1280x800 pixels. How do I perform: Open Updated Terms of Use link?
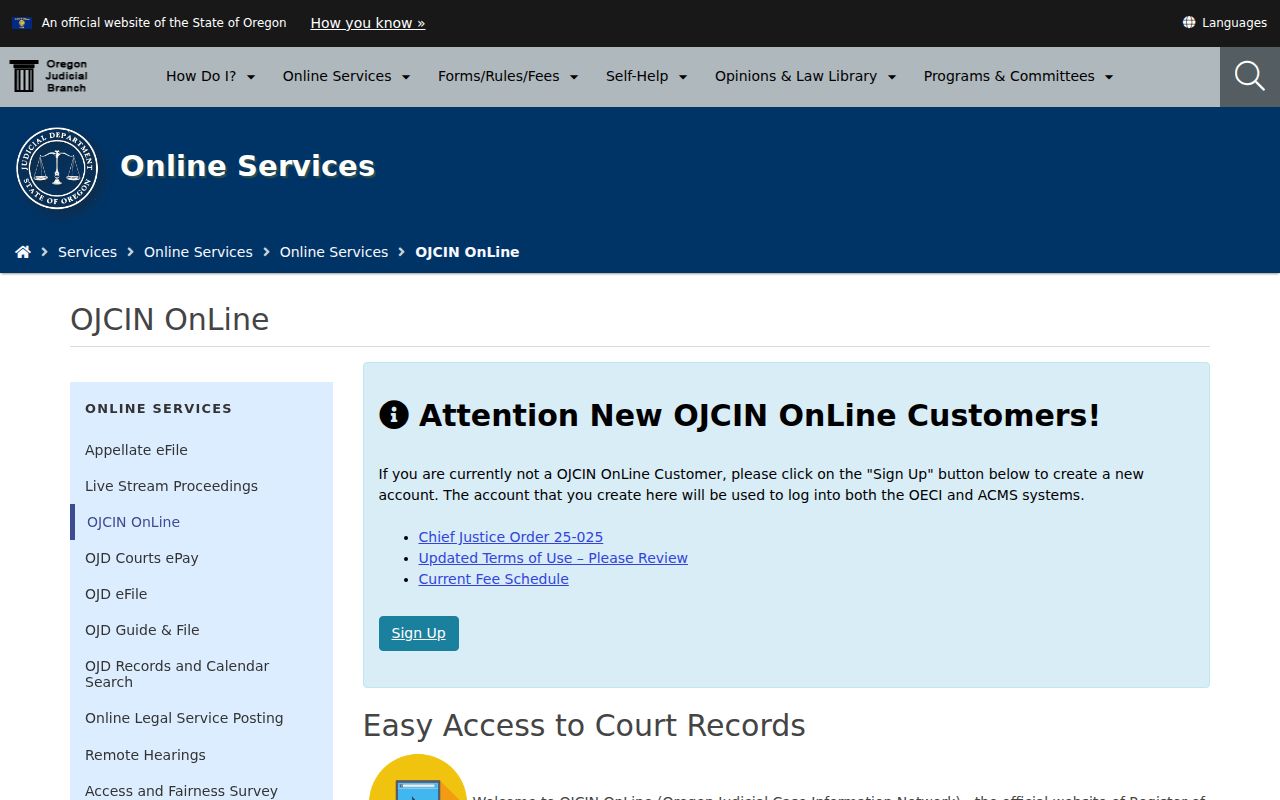553,558
